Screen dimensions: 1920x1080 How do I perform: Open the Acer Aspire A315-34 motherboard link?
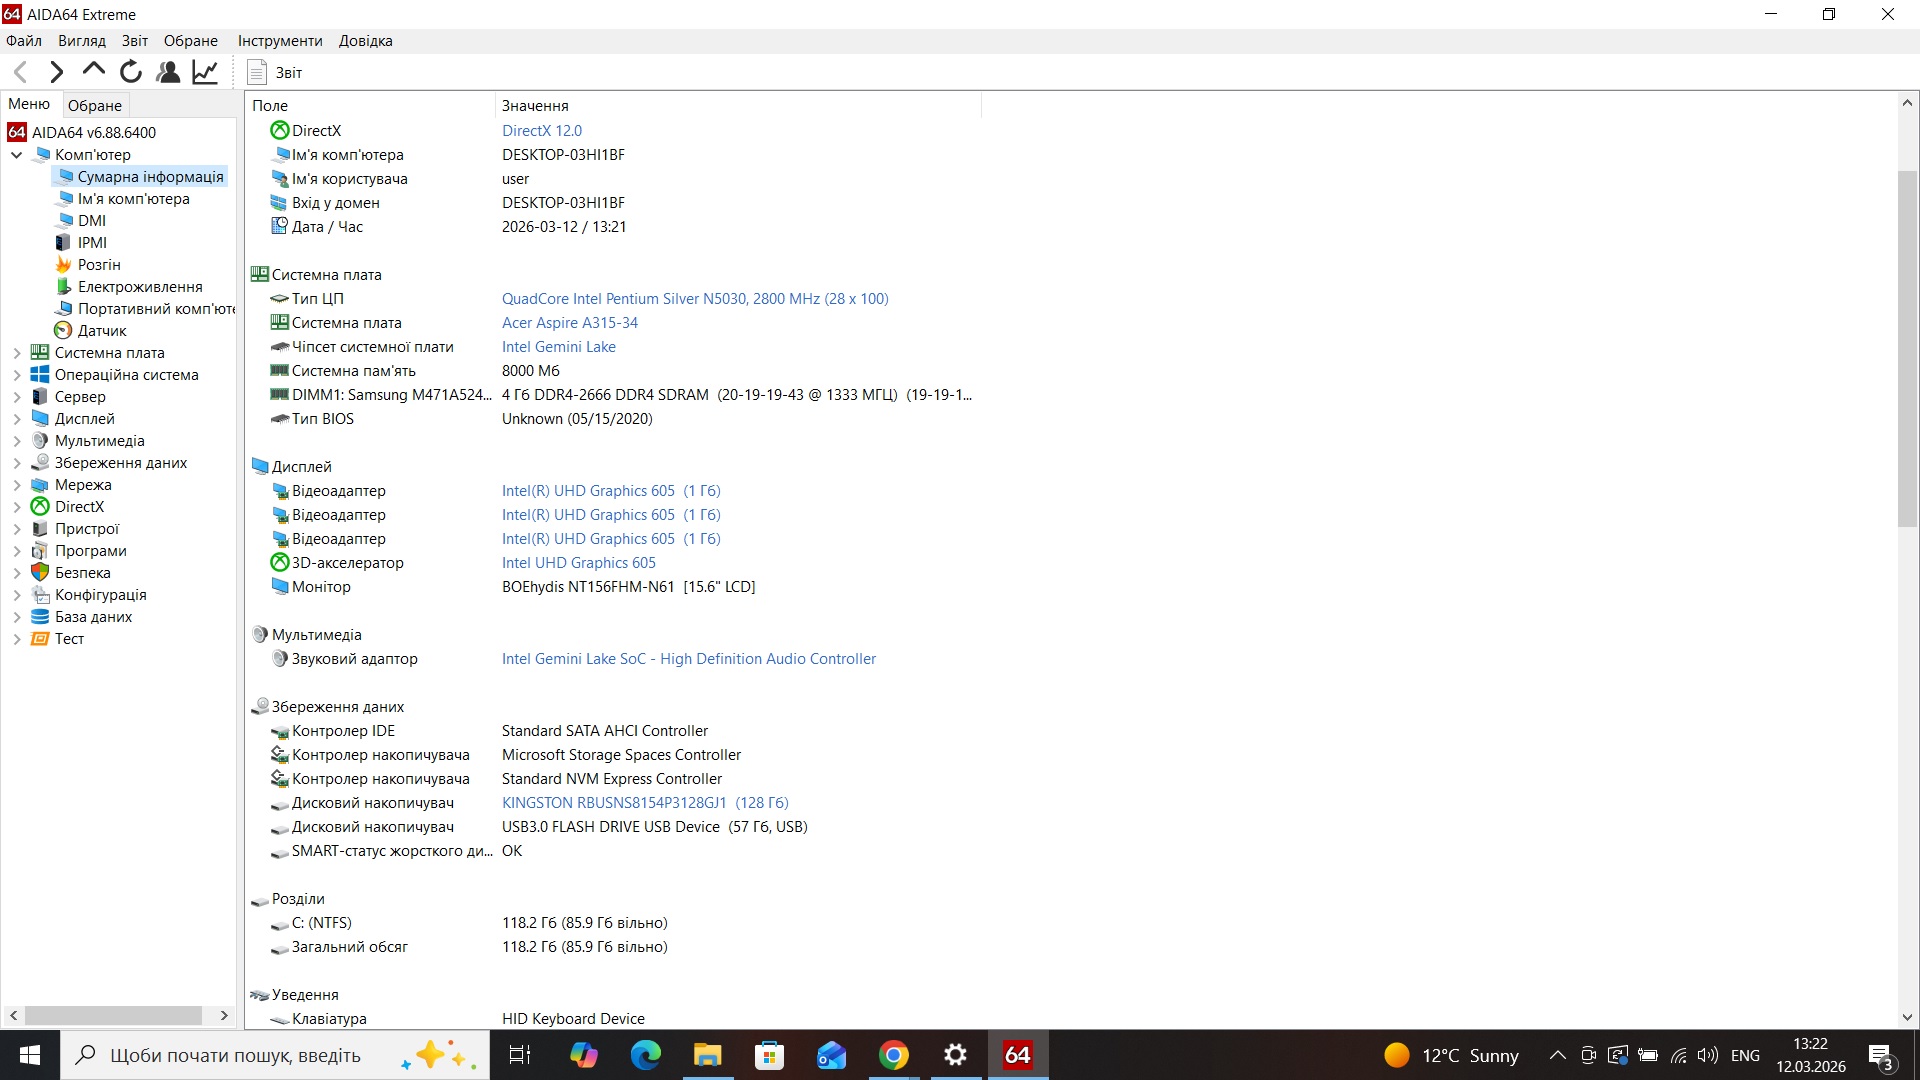click(x=569, y=322)
